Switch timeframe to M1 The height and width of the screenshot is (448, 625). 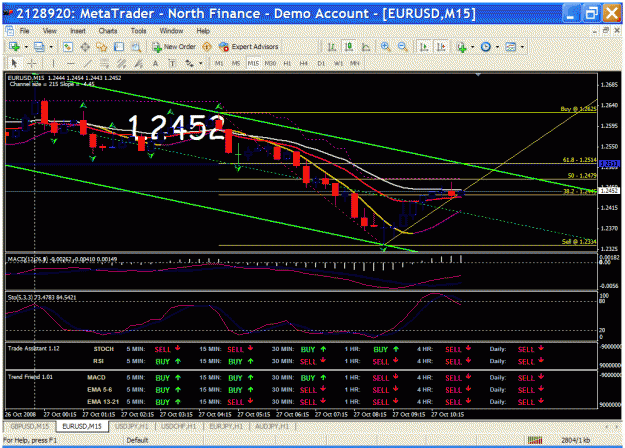tap(219, 63)
